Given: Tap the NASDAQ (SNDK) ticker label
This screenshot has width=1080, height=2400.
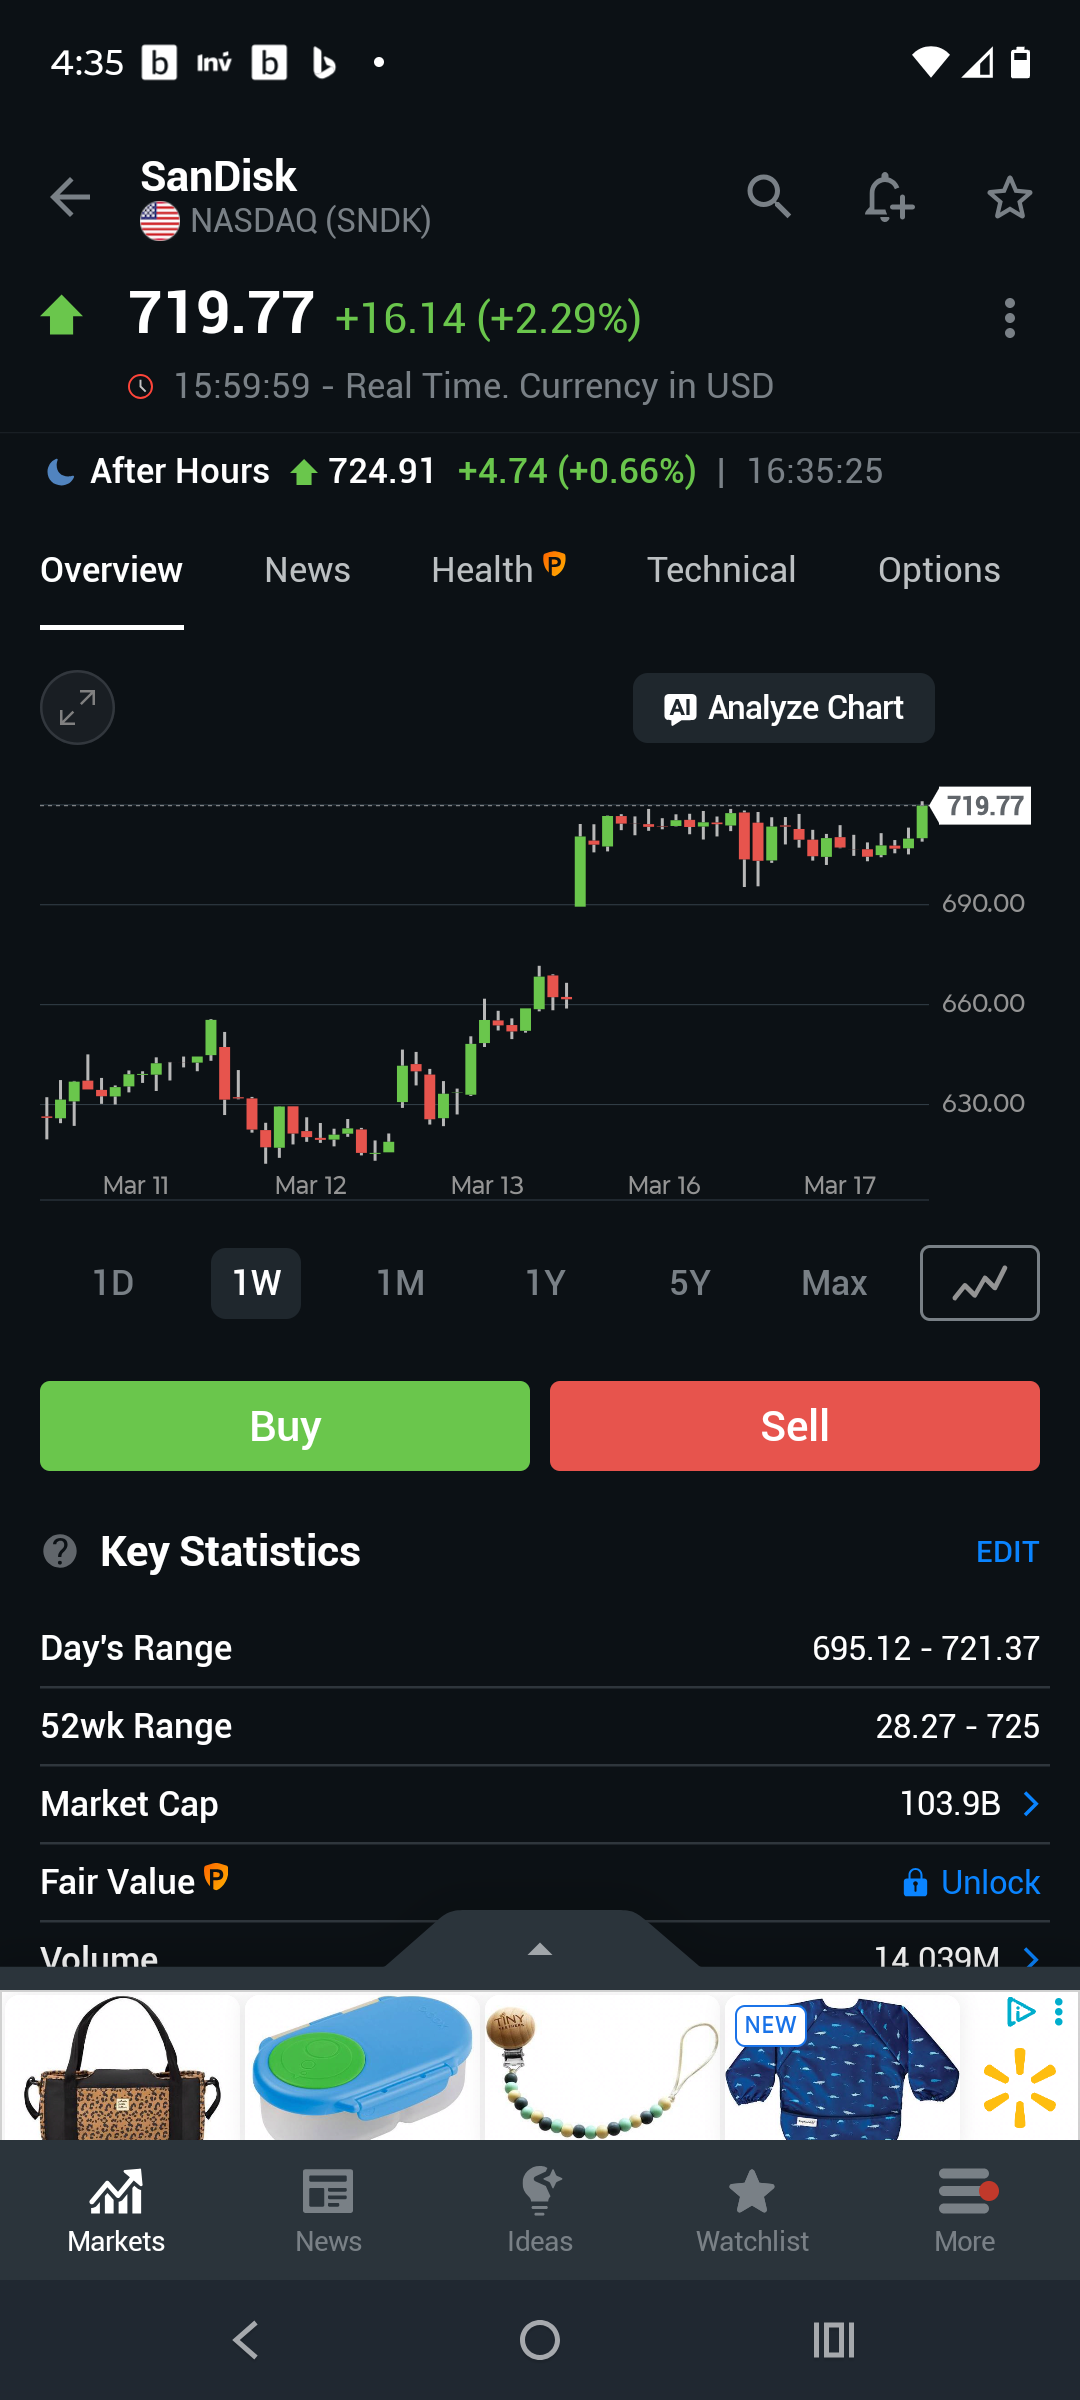Looking at the screenshot, I should click(x=311, y=220).
